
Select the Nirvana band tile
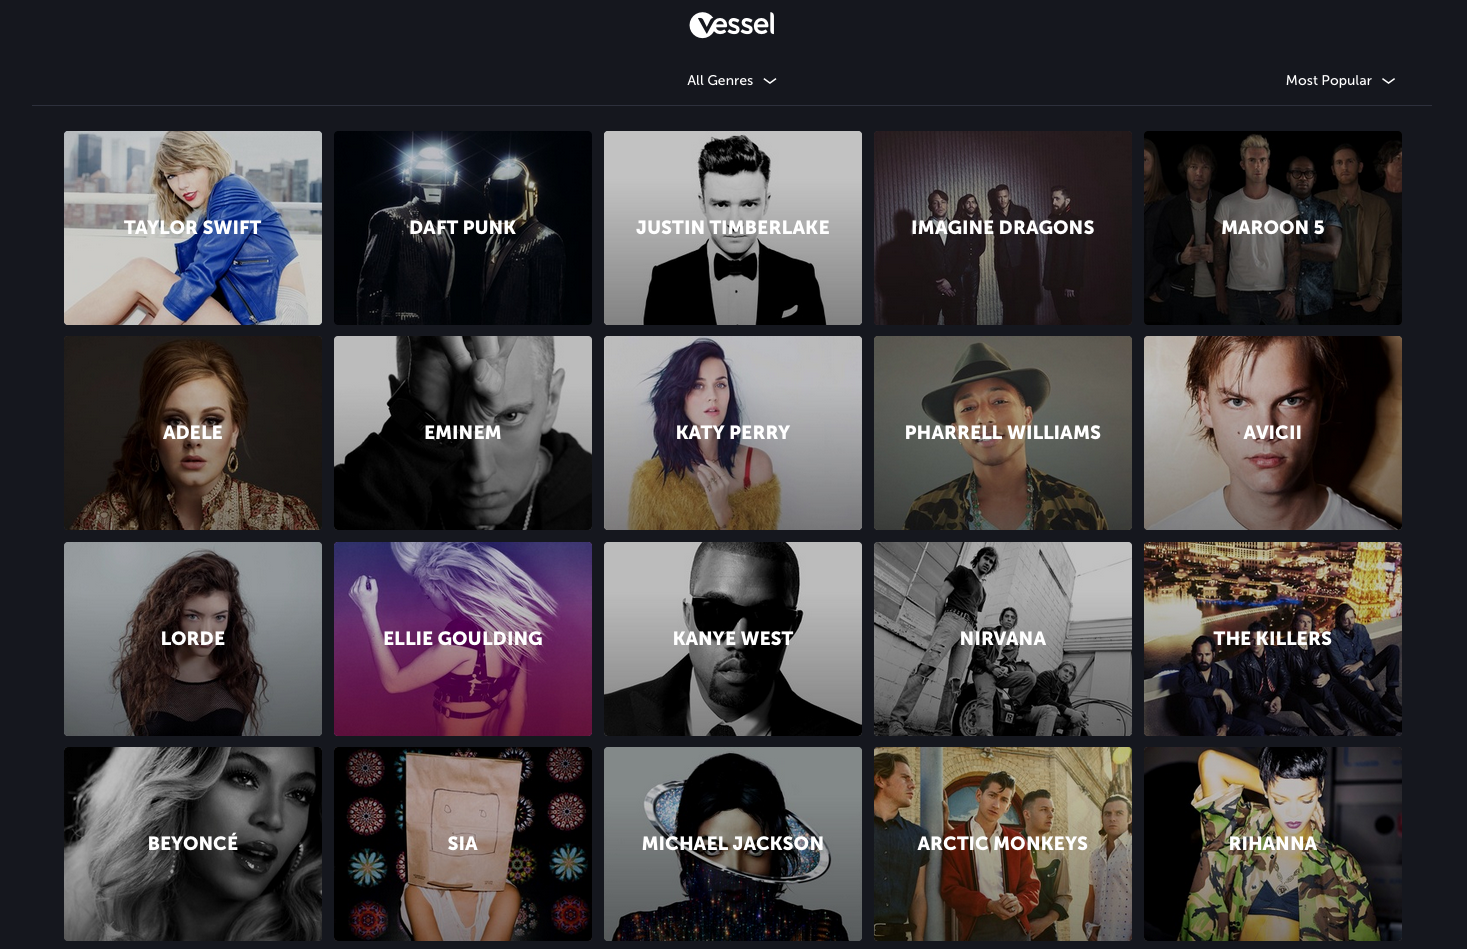(x=1003, y=639)
